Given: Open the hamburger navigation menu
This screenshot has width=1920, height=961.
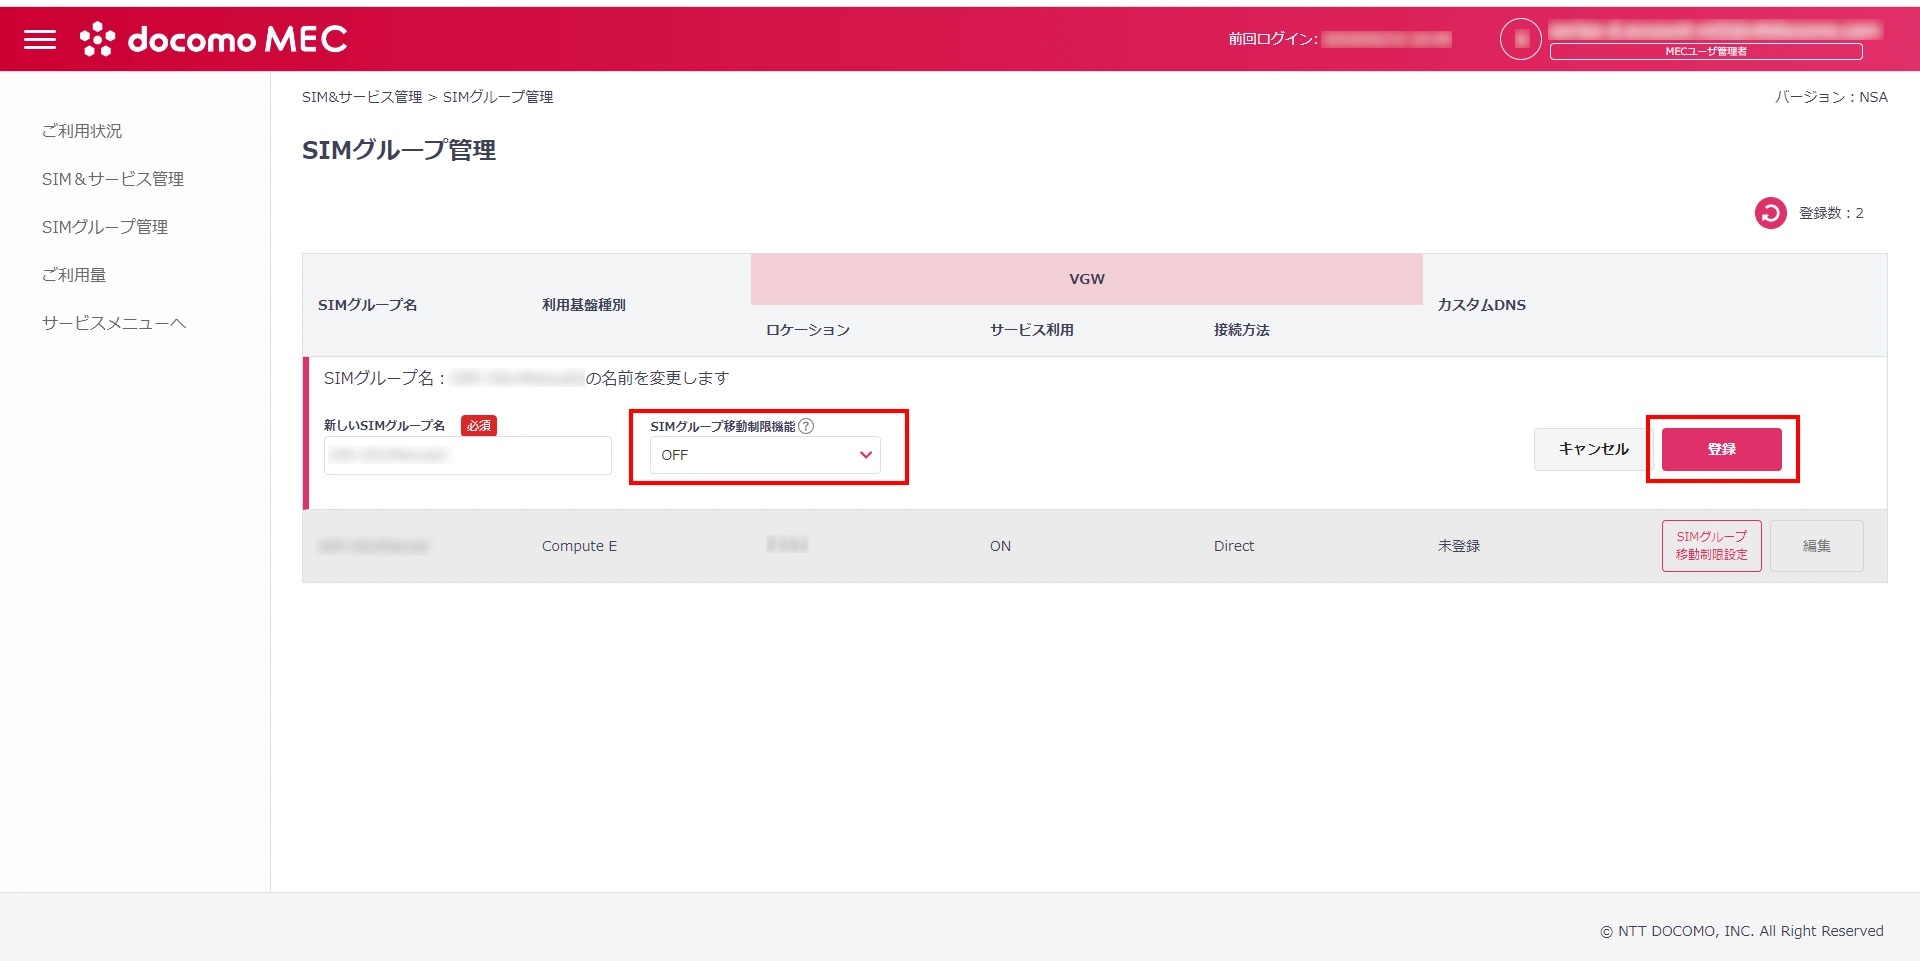Looking at the screenshot, I should point(40,40).
